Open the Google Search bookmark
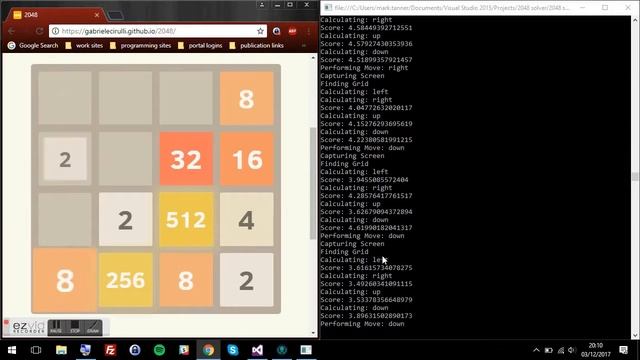The width and height of the screenshot is (640, 360). 33,46
